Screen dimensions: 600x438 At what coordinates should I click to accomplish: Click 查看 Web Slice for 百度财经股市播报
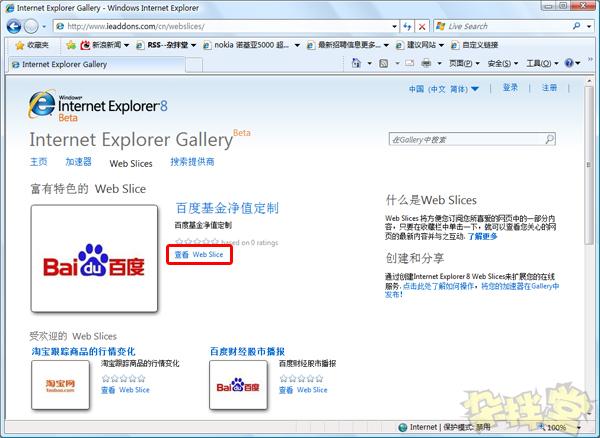coord(303,390)
